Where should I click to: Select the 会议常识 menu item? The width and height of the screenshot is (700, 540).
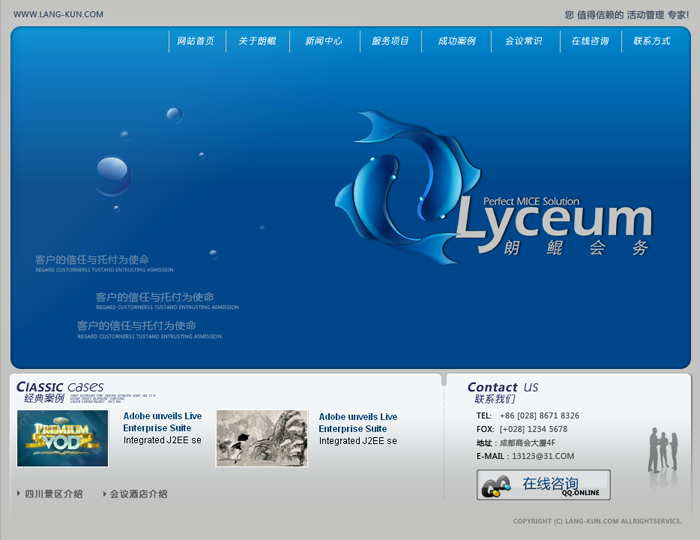[x=524, y=41]
